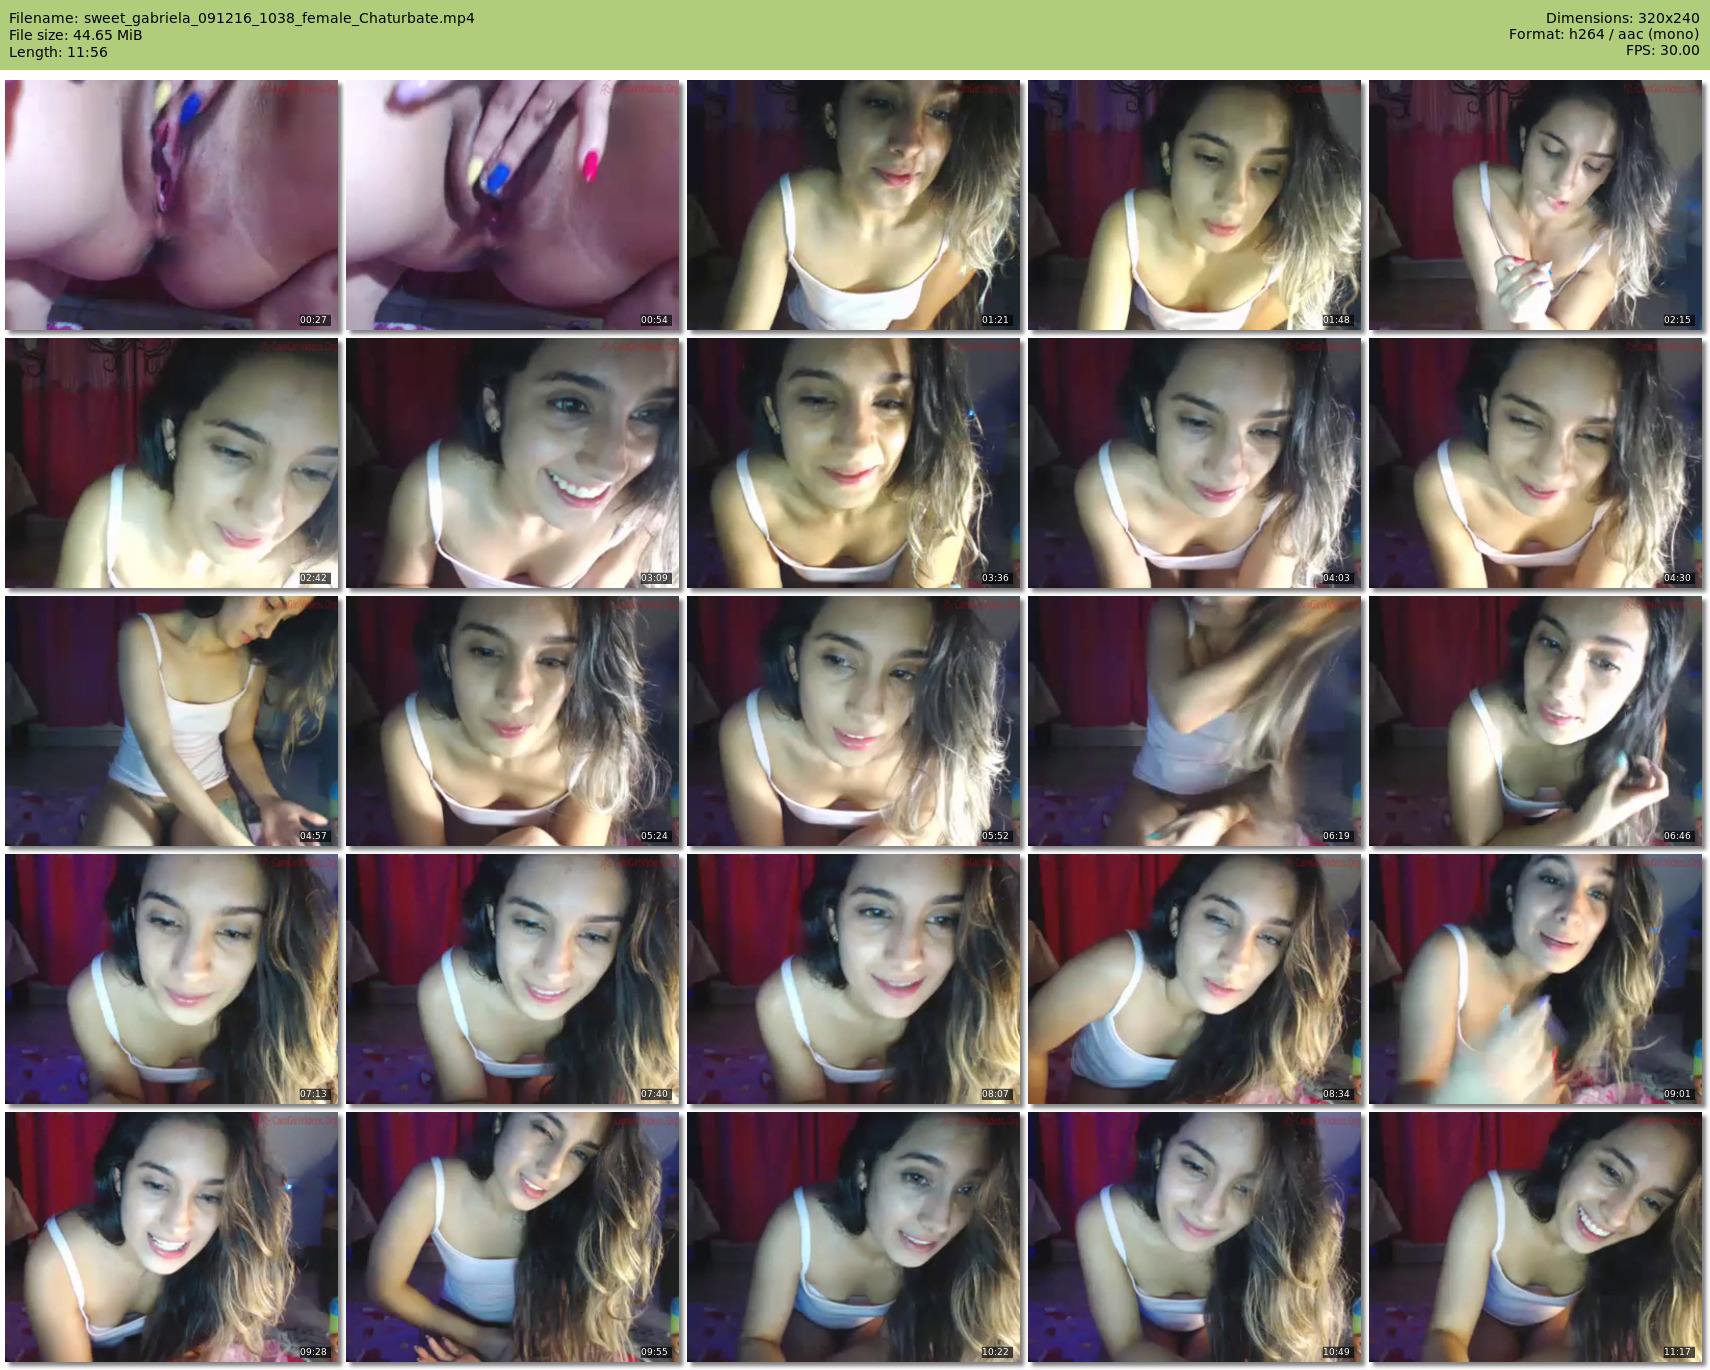Click the last thumbnail at 11:17

pyautogui.click(x=1535, y=1237)
